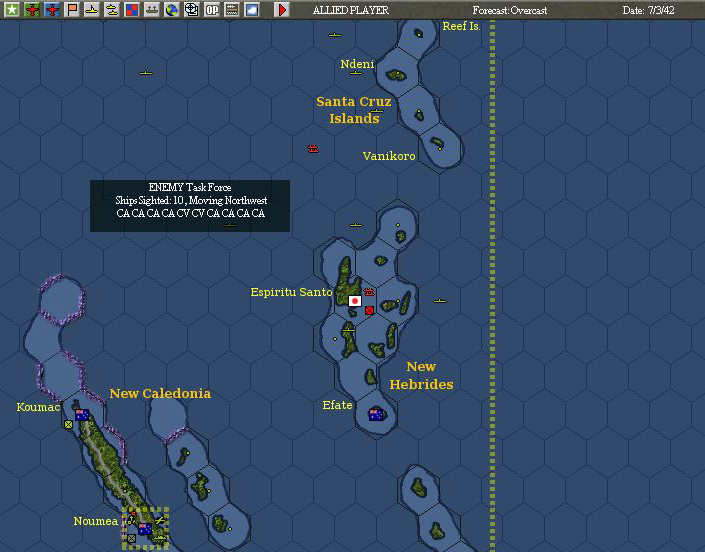Select the Australian flag base at Efate
Image resolution: width=705 pixels, height=552 pixels.
(376, 414)
